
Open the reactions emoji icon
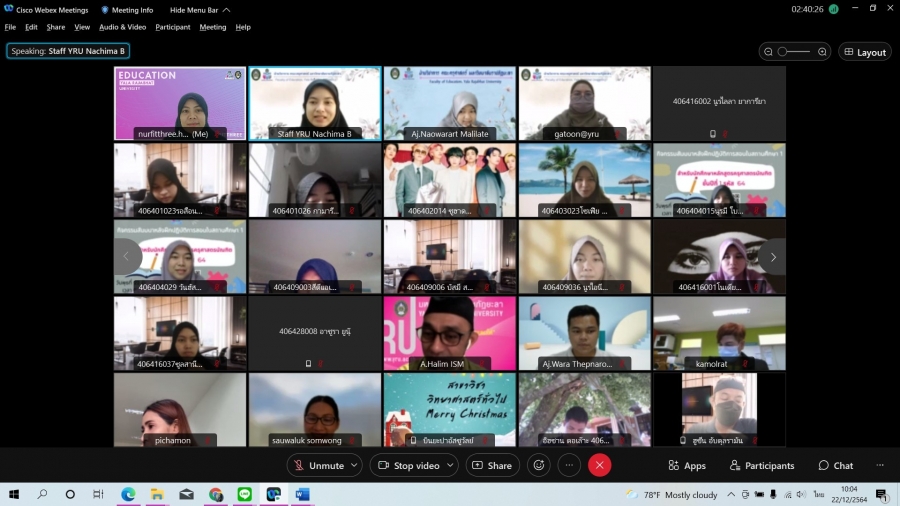(539, 465)
